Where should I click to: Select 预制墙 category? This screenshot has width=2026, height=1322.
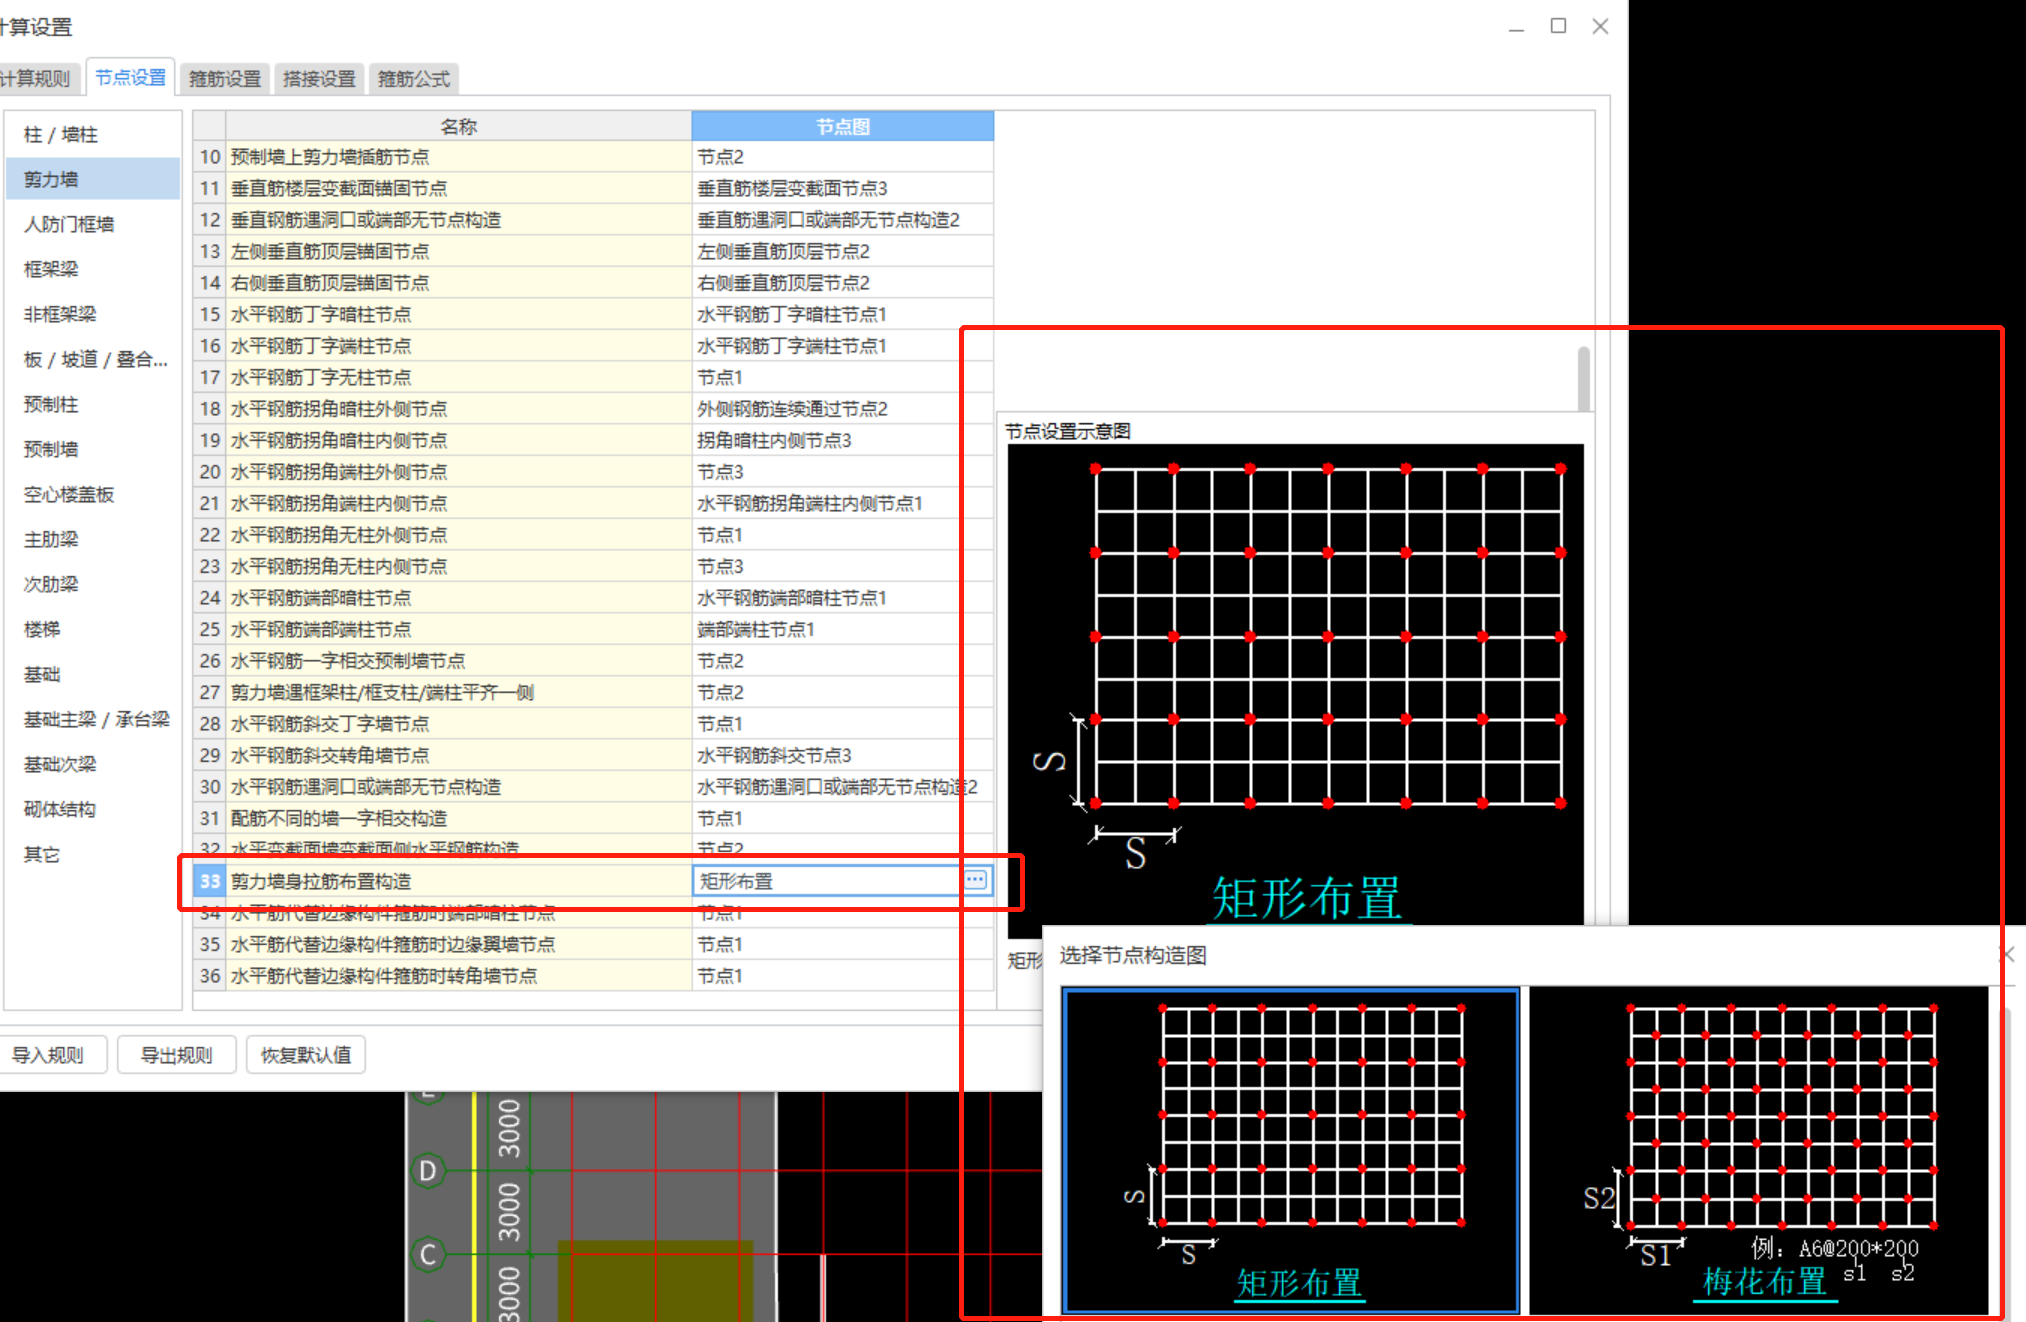coord(92,449)
